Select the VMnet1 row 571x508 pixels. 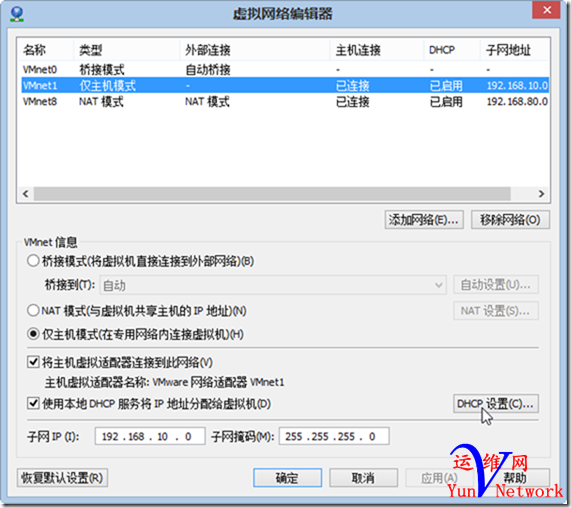(x=285, y=86)
